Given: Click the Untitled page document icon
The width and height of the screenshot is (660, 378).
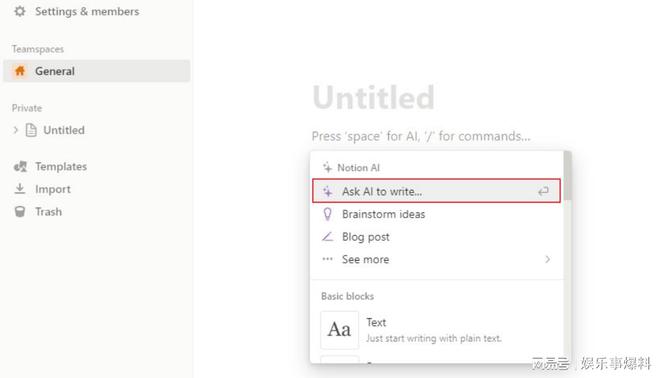Looking at the screenshot, I should 31,130.
